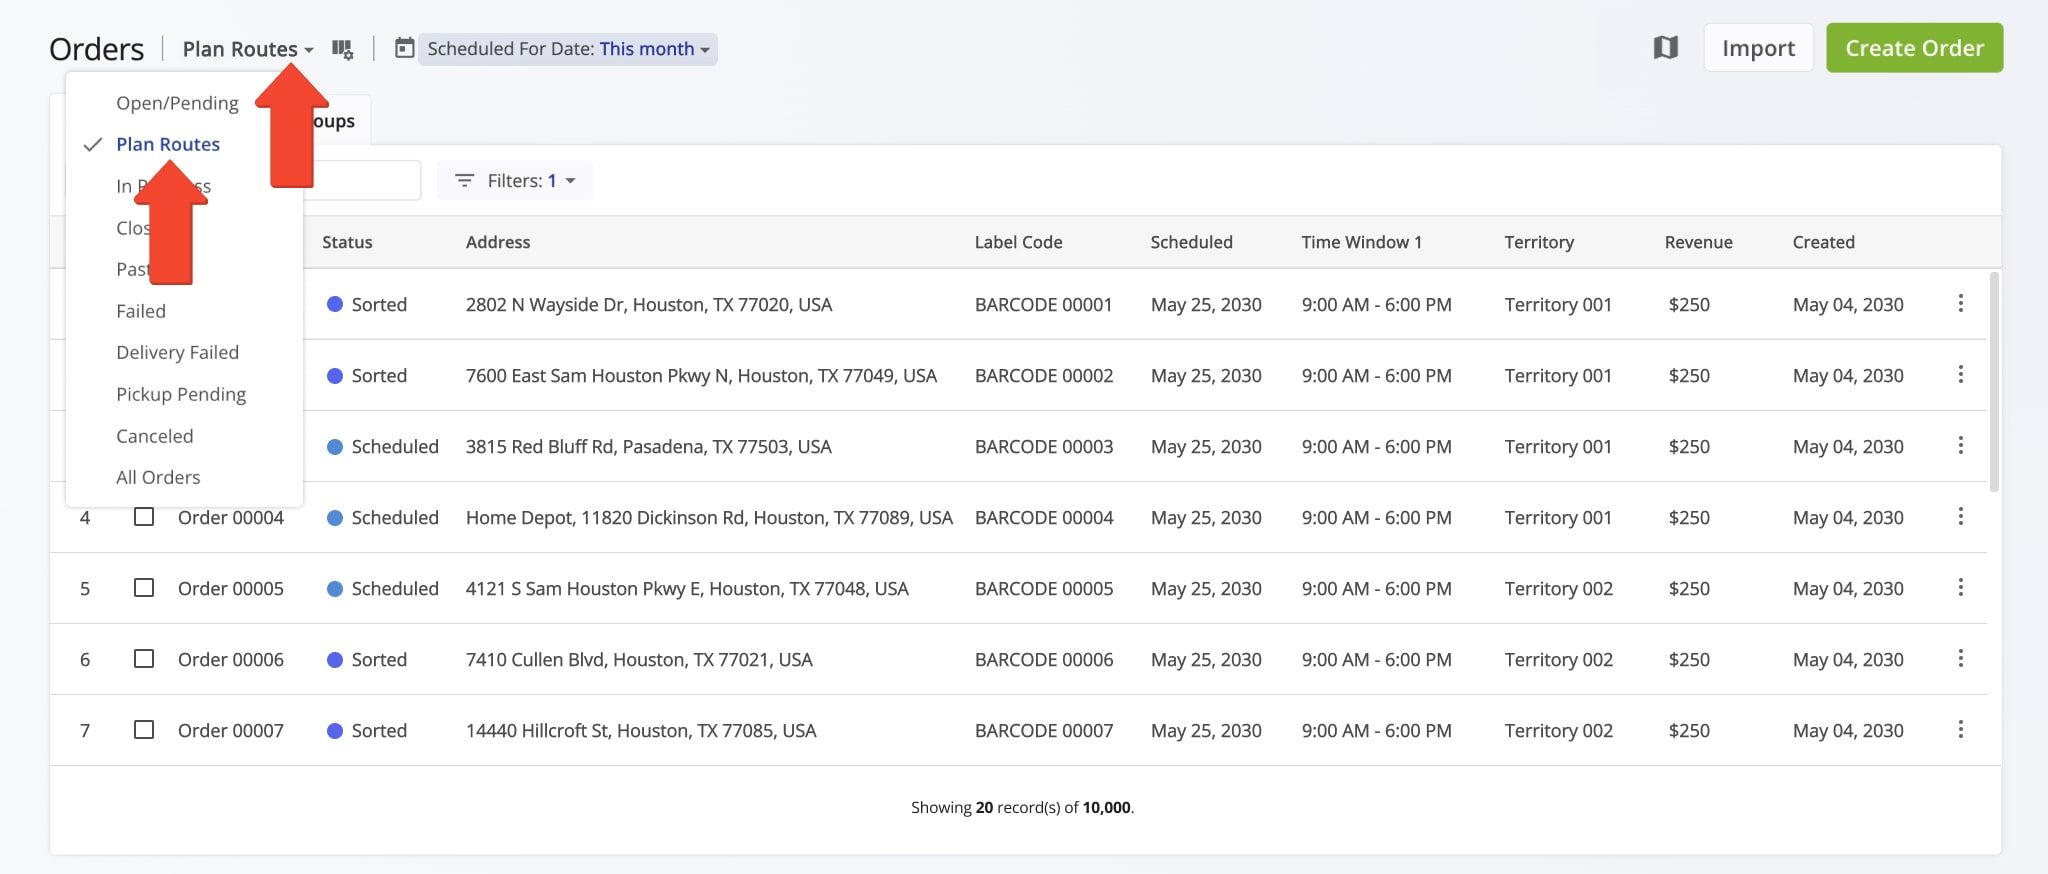The height and width of the screenshot is (874, 2048).
Task: Click the Order 00006 name
Action: [231, 659]
